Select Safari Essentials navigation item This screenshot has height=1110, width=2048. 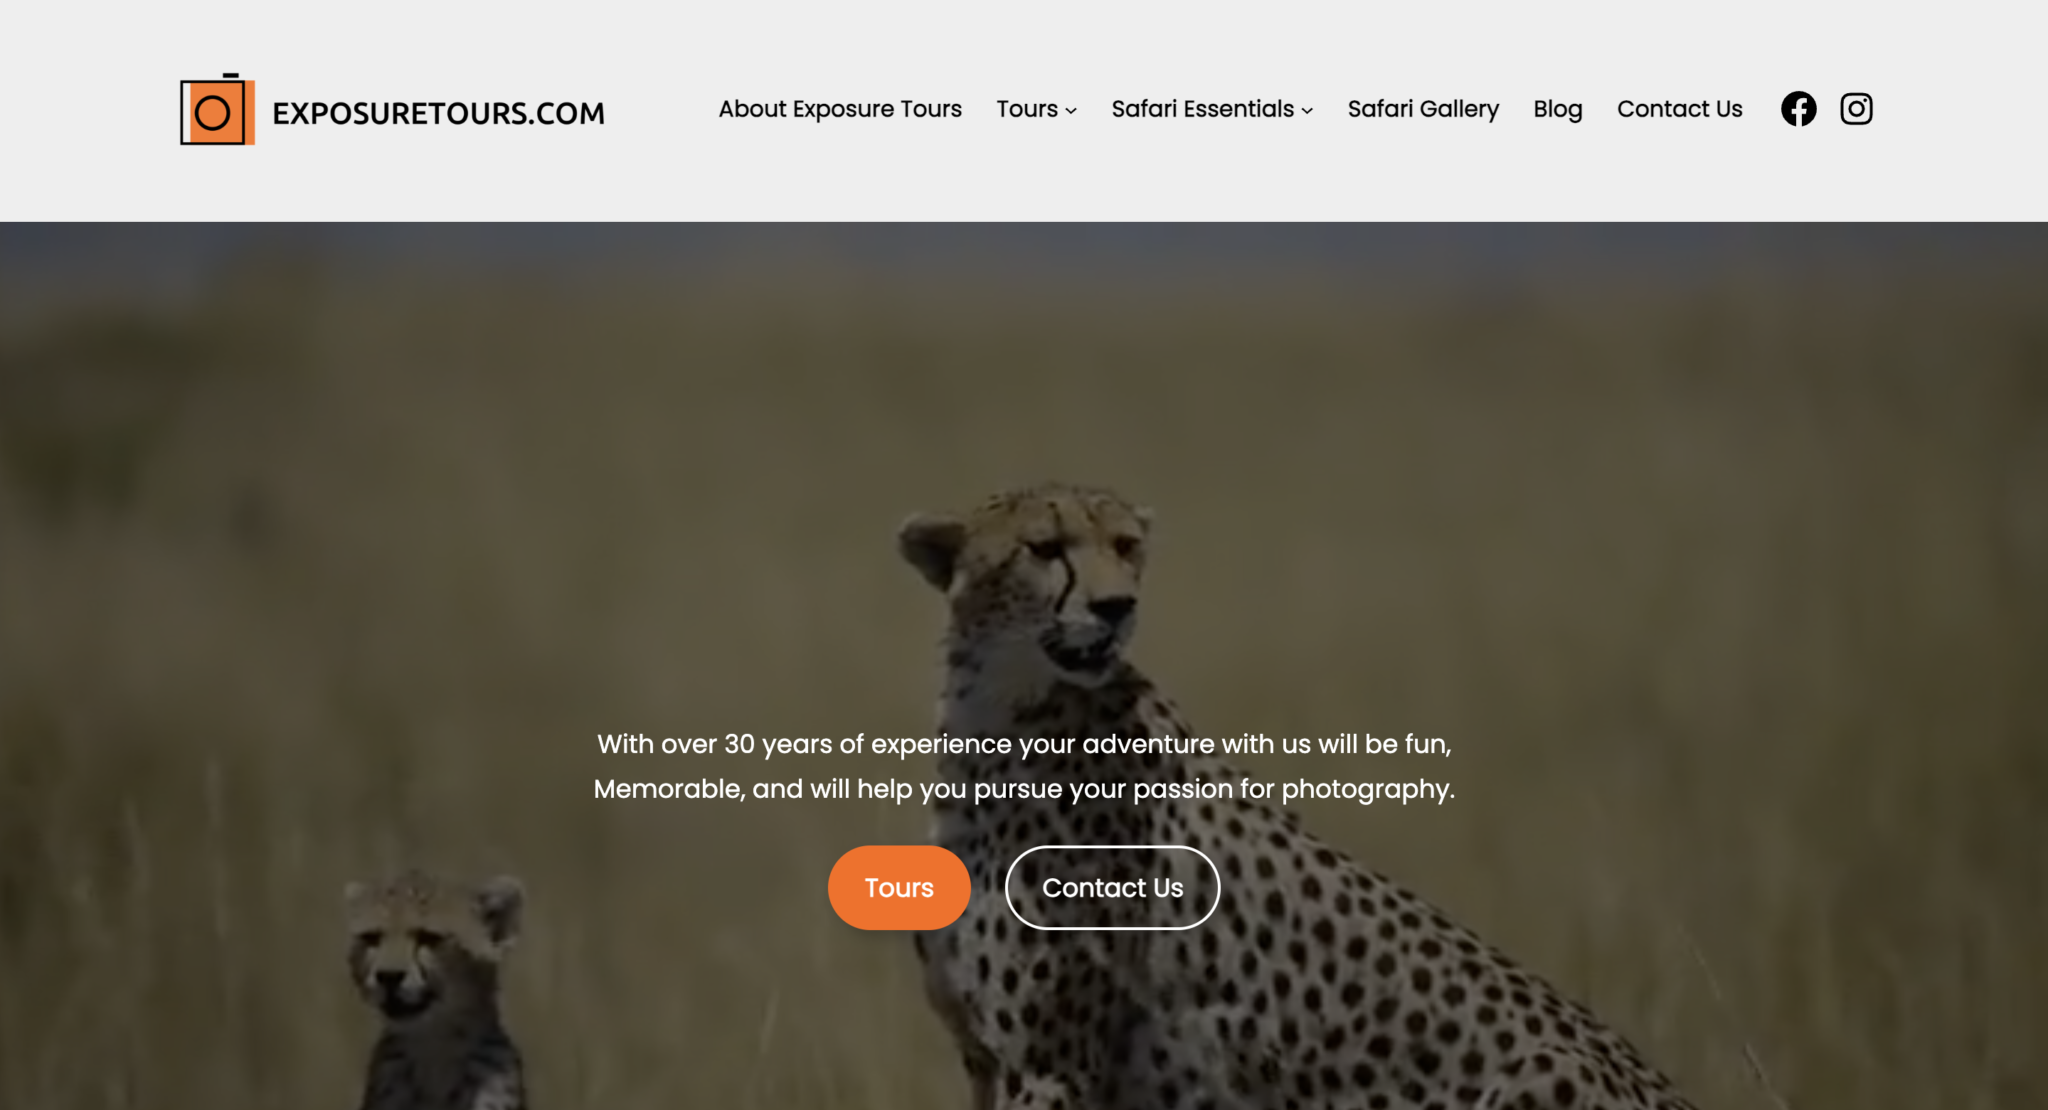click(x=1203, y=109)
